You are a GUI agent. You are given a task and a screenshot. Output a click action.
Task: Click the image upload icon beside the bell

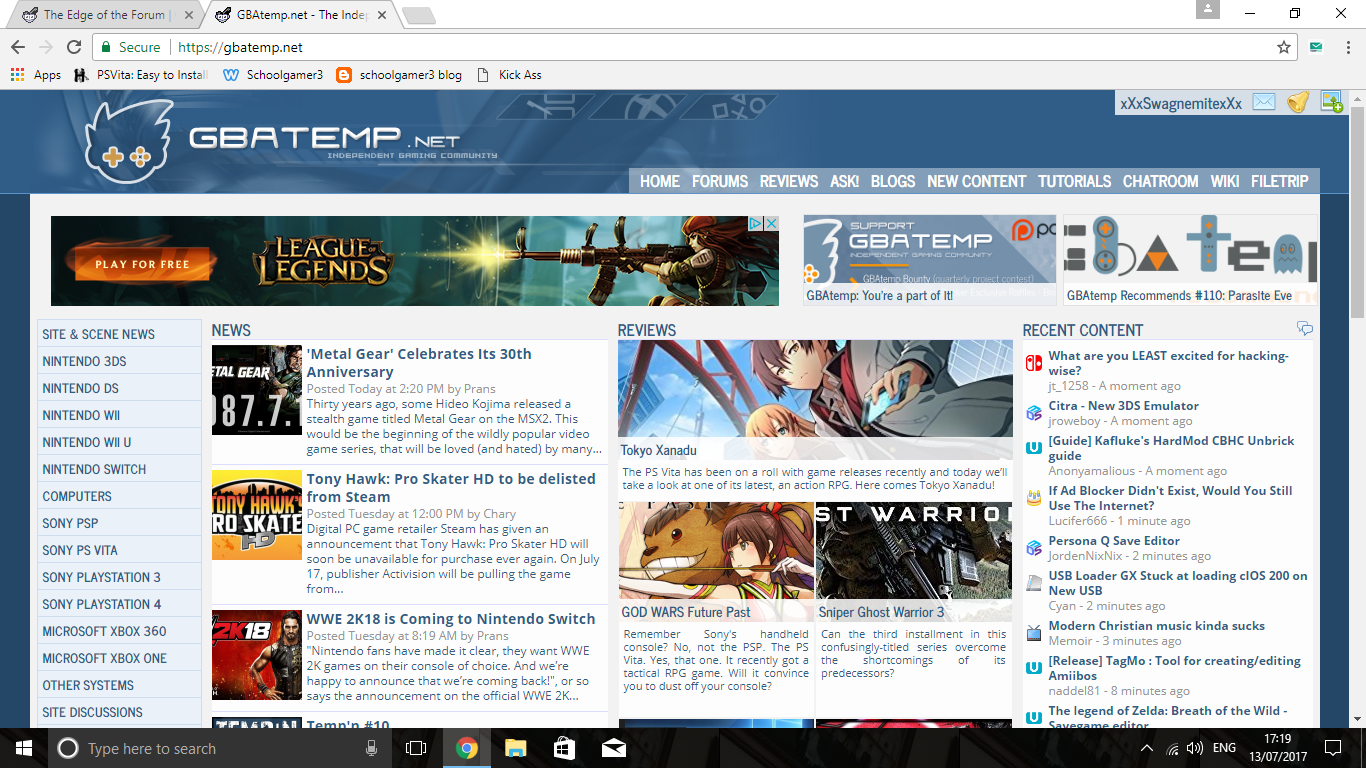tap(1331, 102)
